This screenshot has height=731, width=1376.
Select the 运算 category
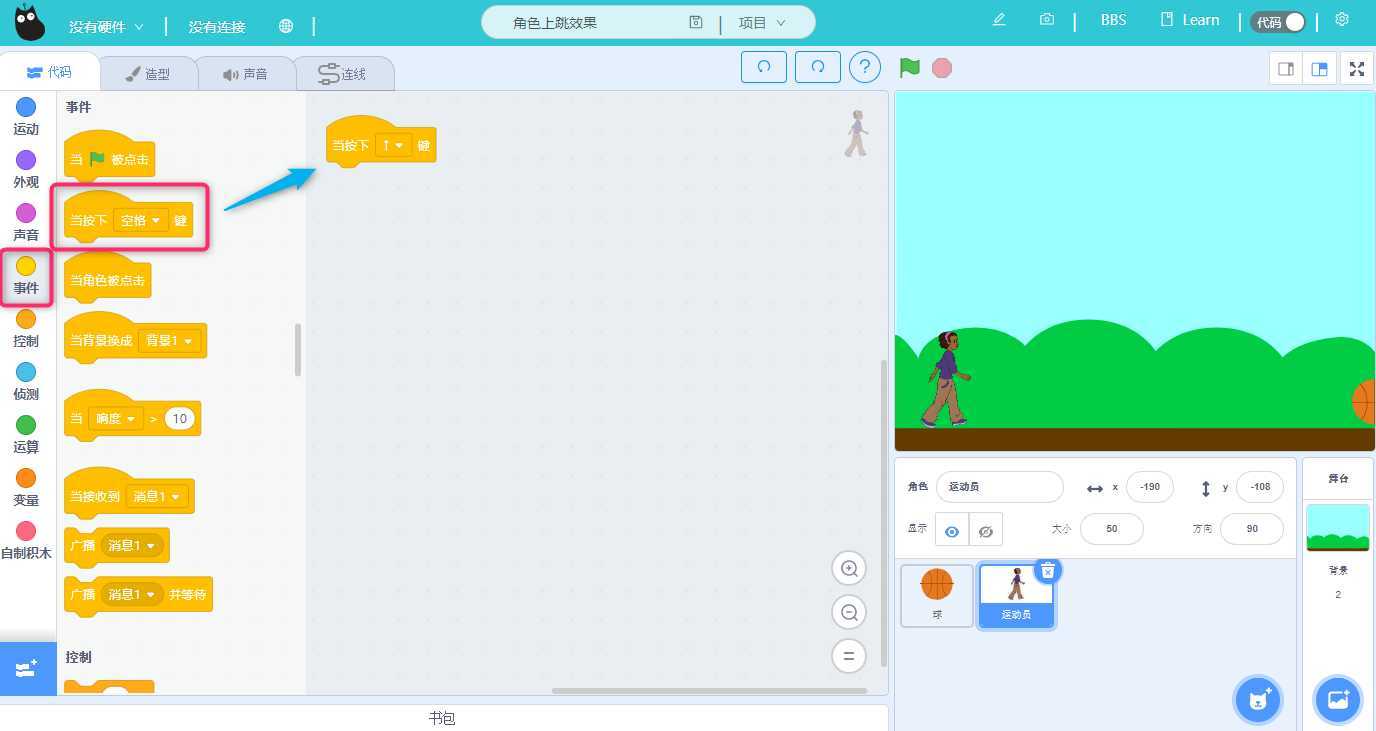pyautogui.click(x=26, y=435)
